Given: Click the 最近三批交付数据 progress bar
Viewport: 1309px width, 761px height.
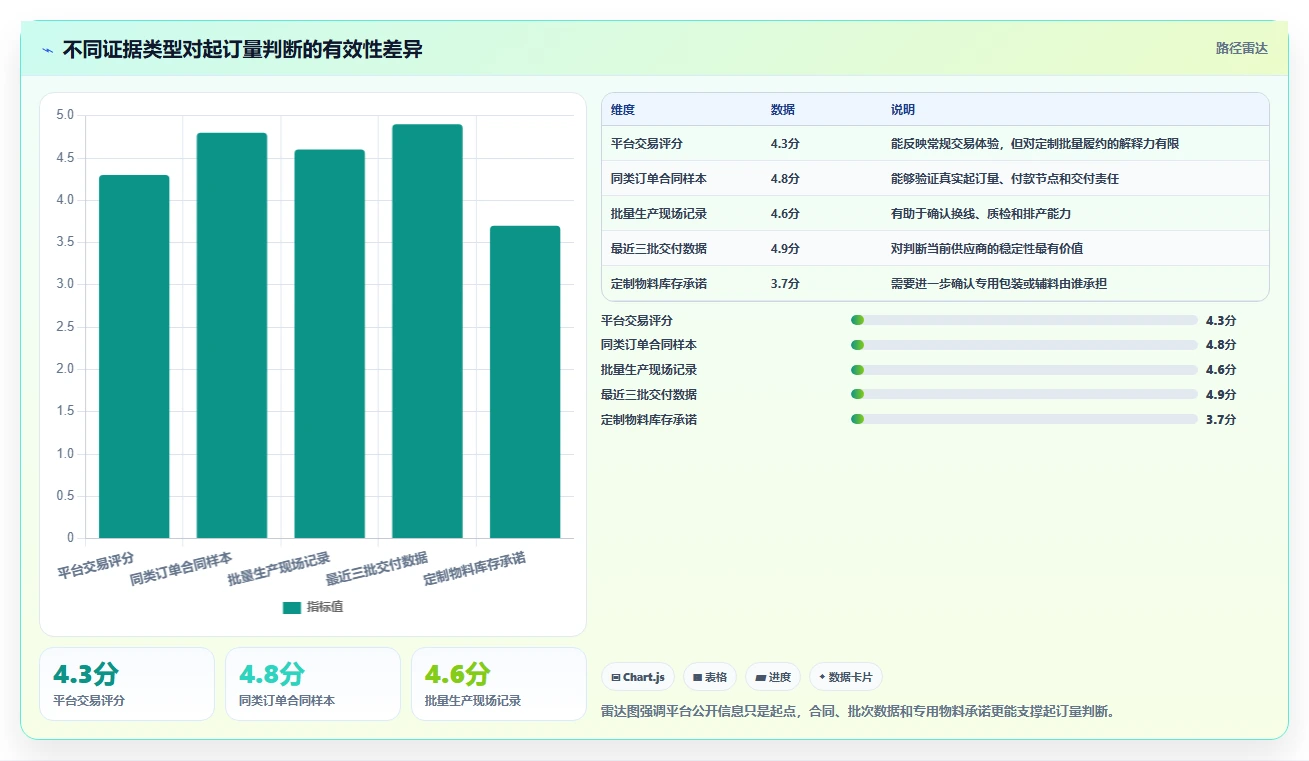Looking at the screenshot, I should tap(1024, 394).
